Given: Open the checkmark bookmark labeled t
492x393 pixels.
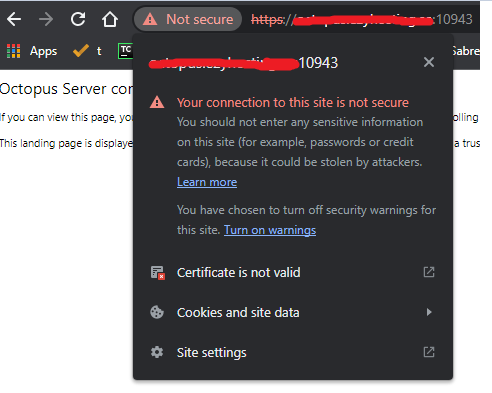Looking at the screenshot, I should pyautogui.click(x=87, y=51).
